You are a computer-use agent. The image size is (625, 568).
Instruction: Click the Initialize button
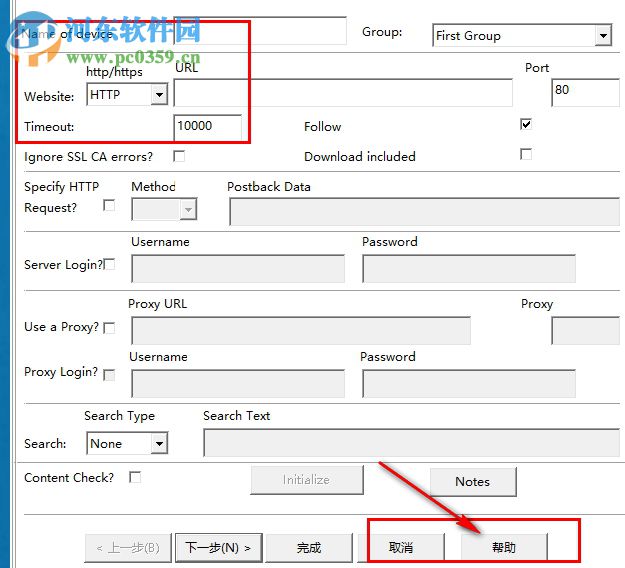[307, 480]
